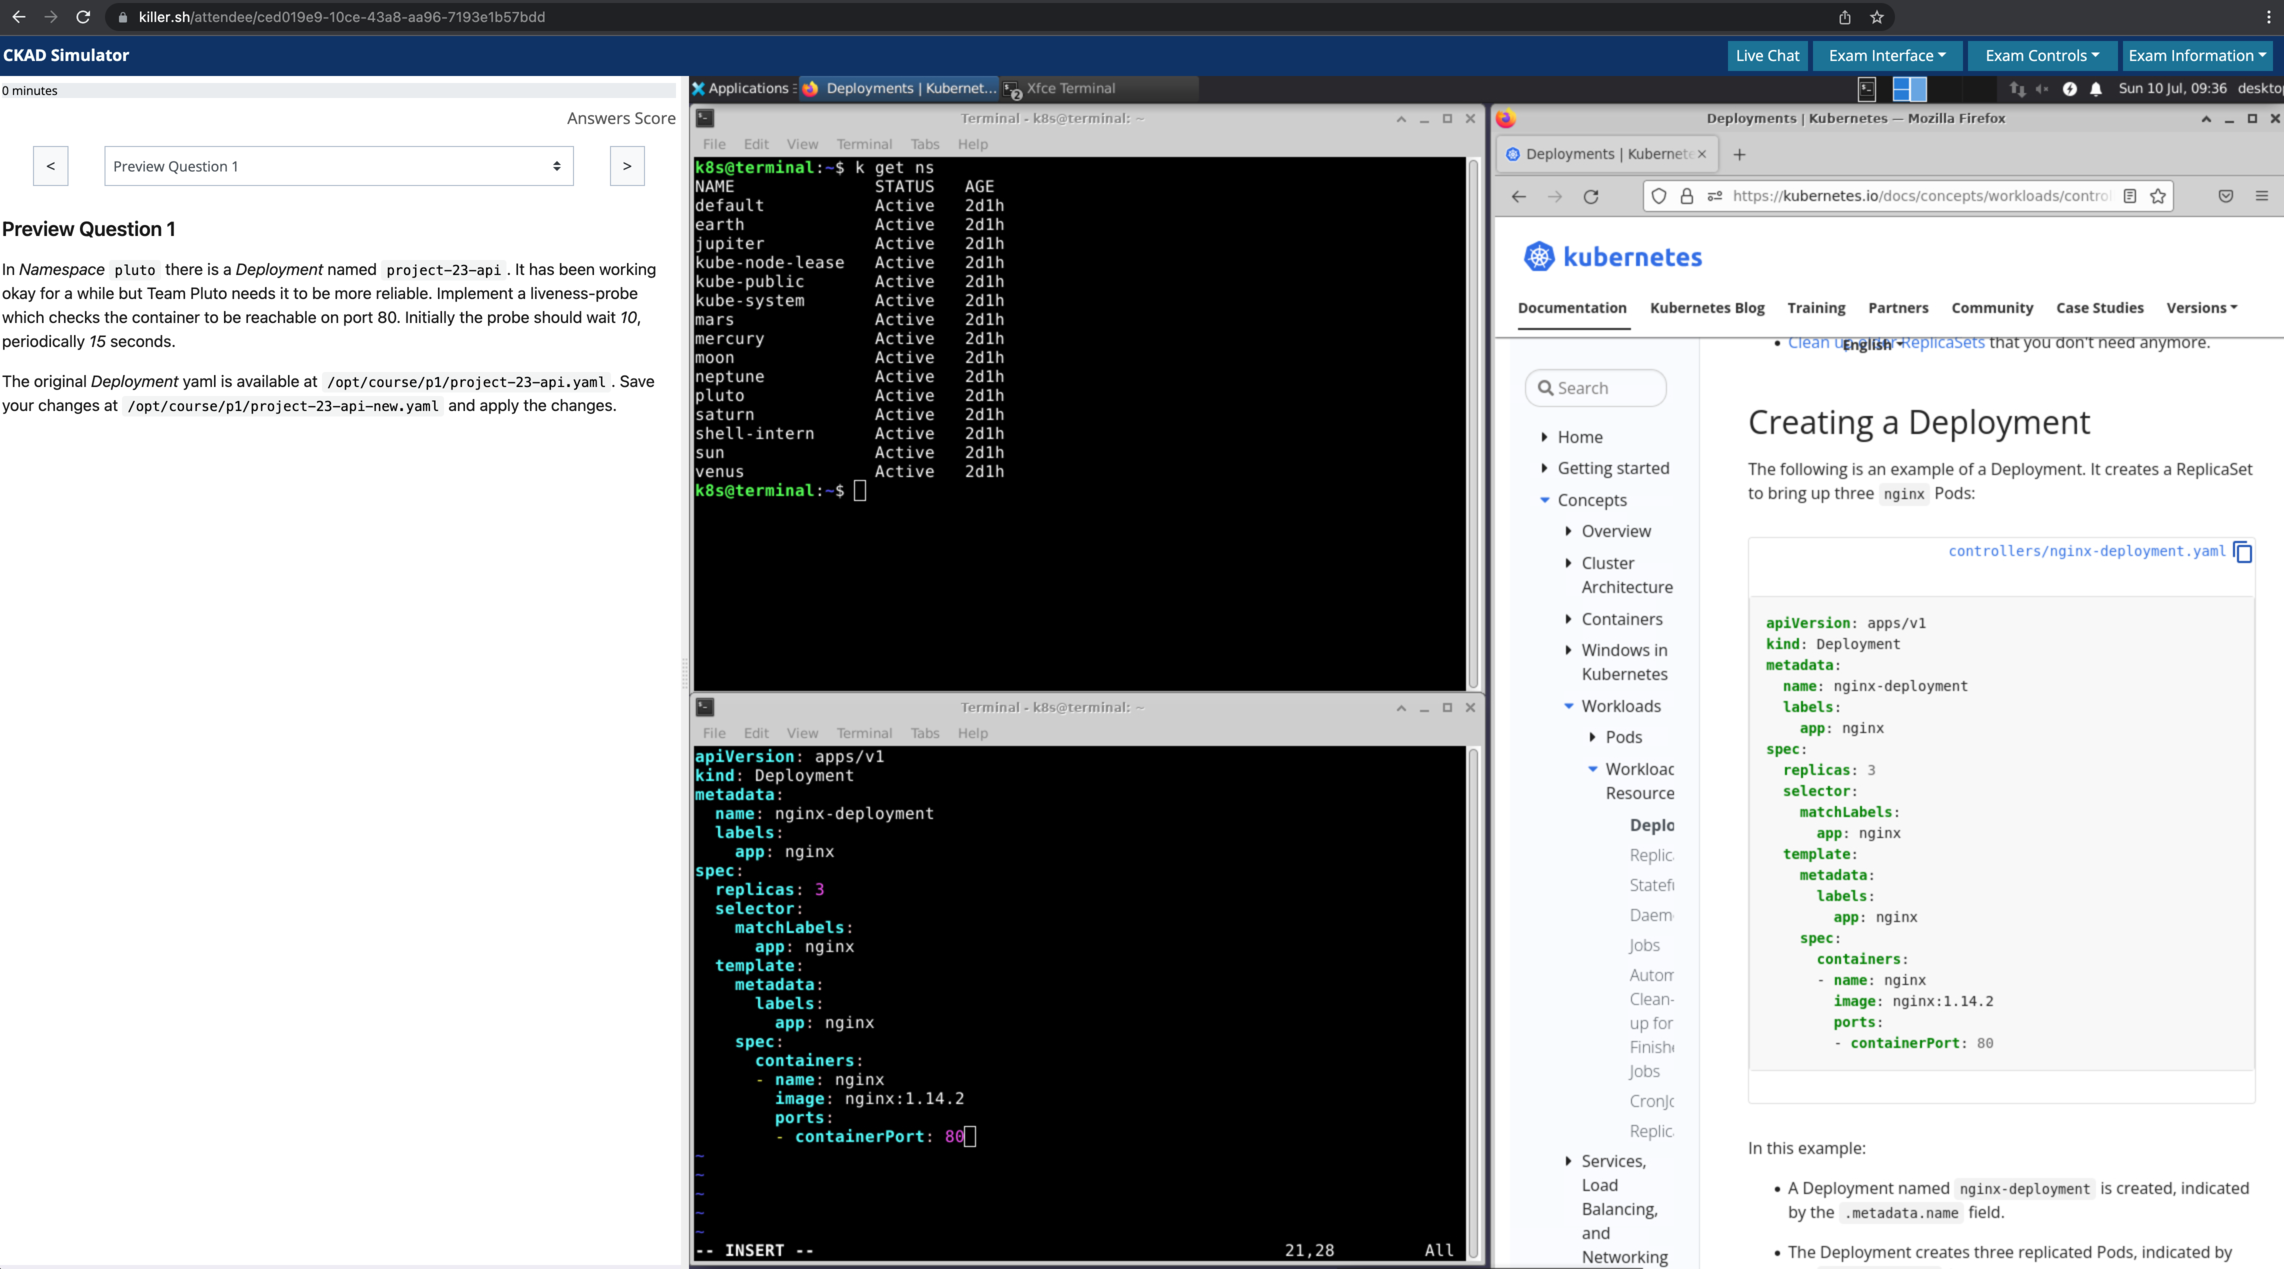Copy nginx-deployment.yaml to clipboard icon
Screen dimensions: 2284x1269
click(2242, 552)
